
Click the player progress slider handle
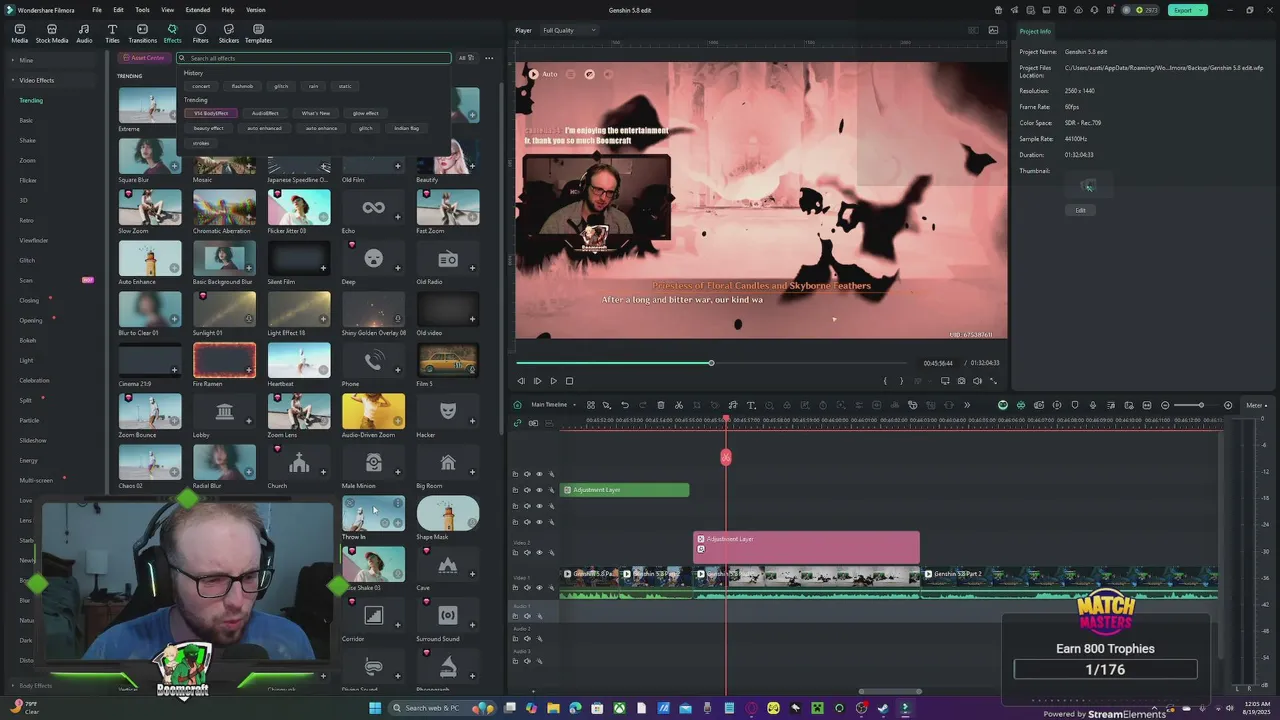pyautogui.click(x=711, y=363)
